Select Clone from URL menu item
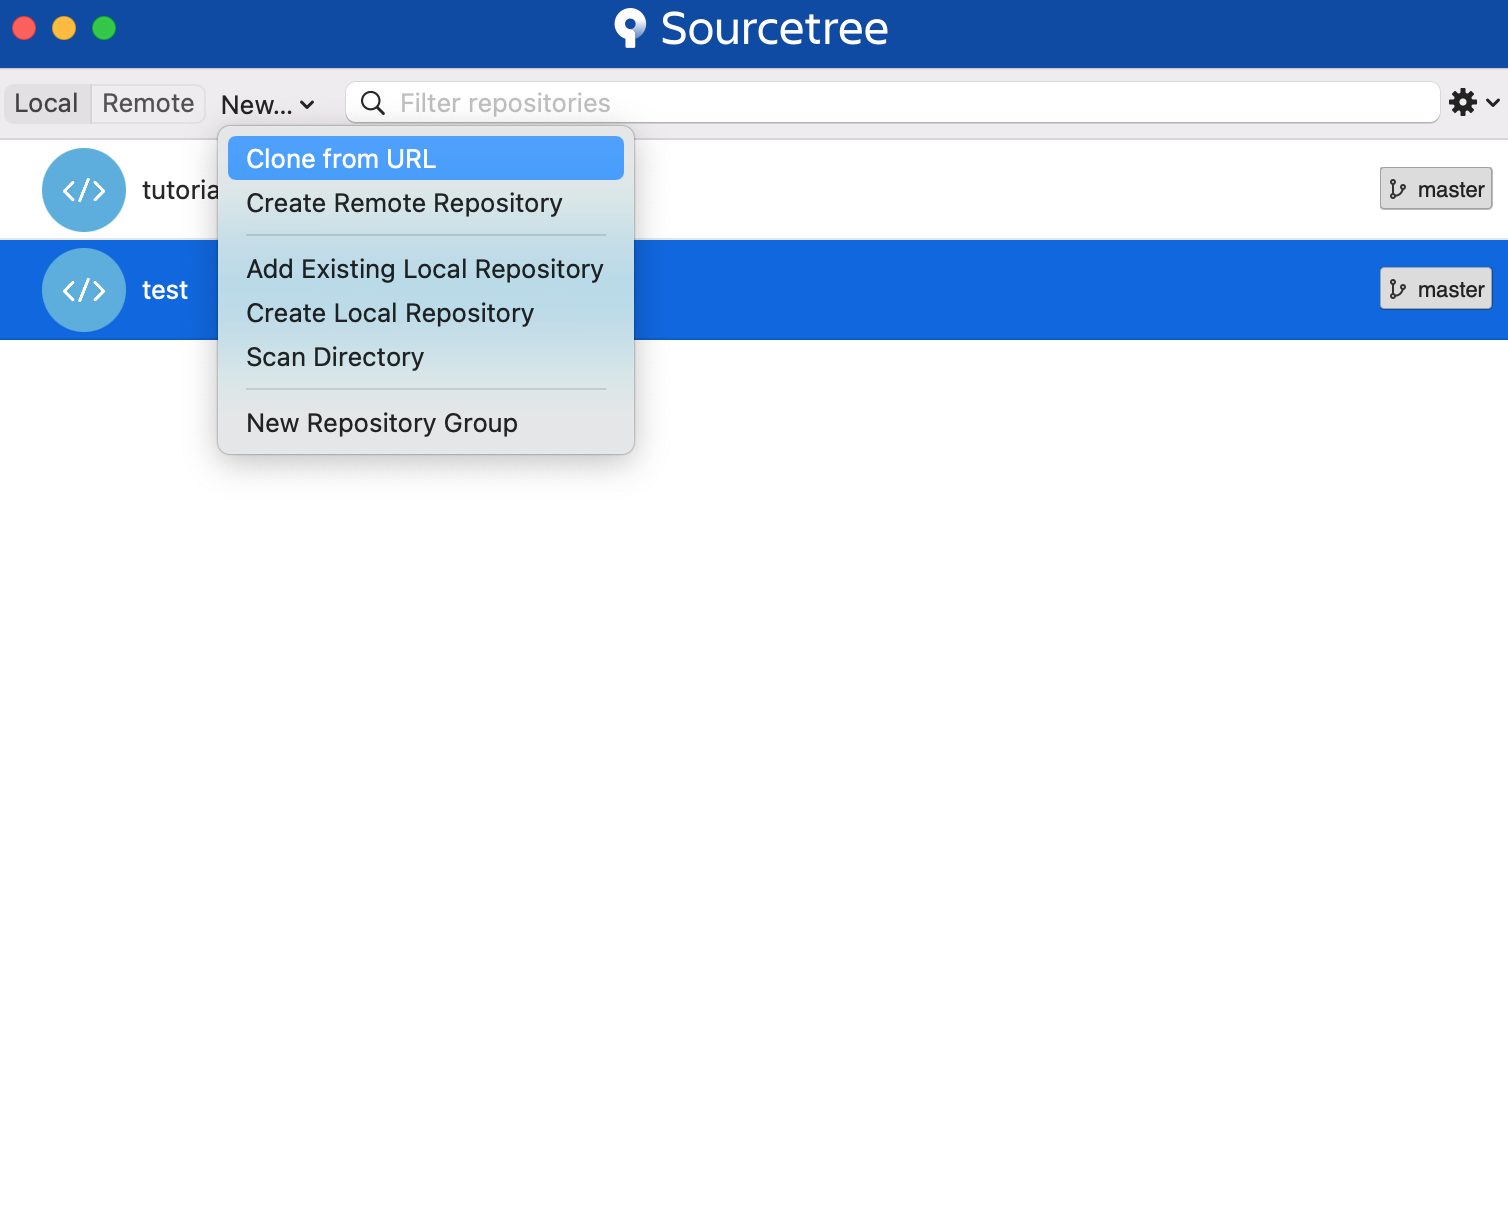Viewport: 1508px width, 1232px height. tap(425, 158)
